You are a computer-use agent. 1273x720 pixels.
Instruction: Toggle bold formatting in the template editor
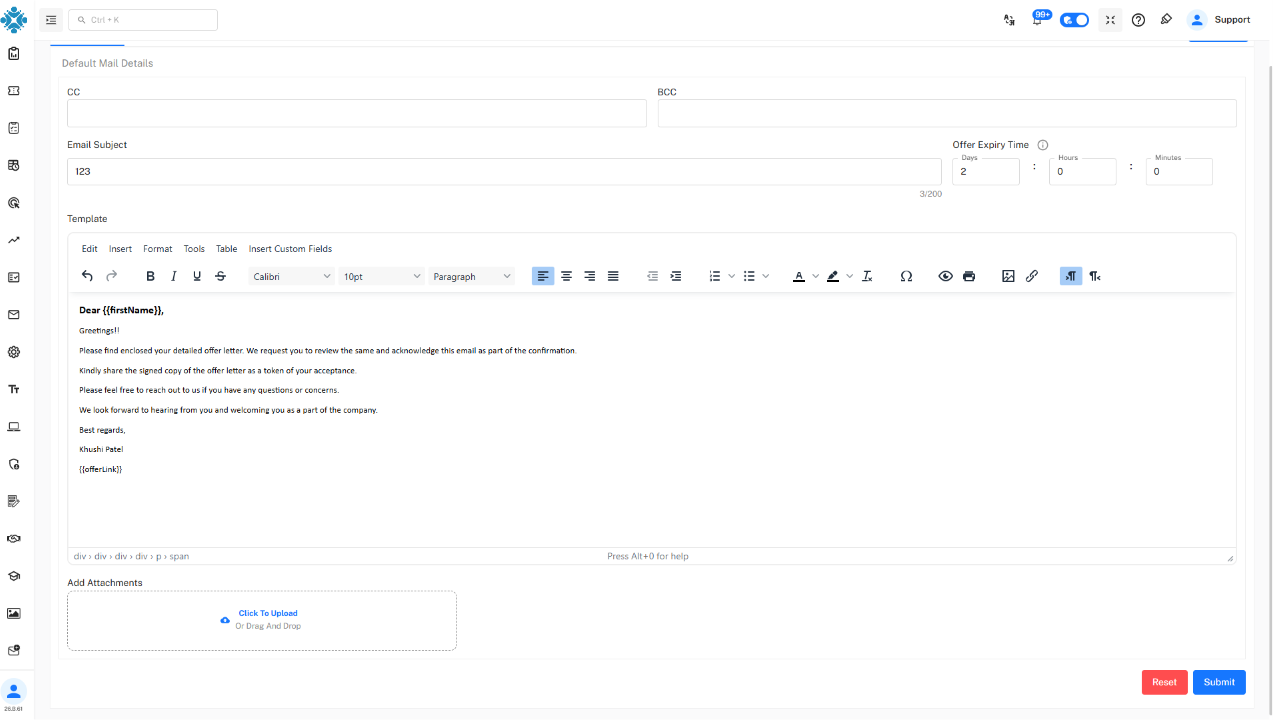(x=150, y=276)
